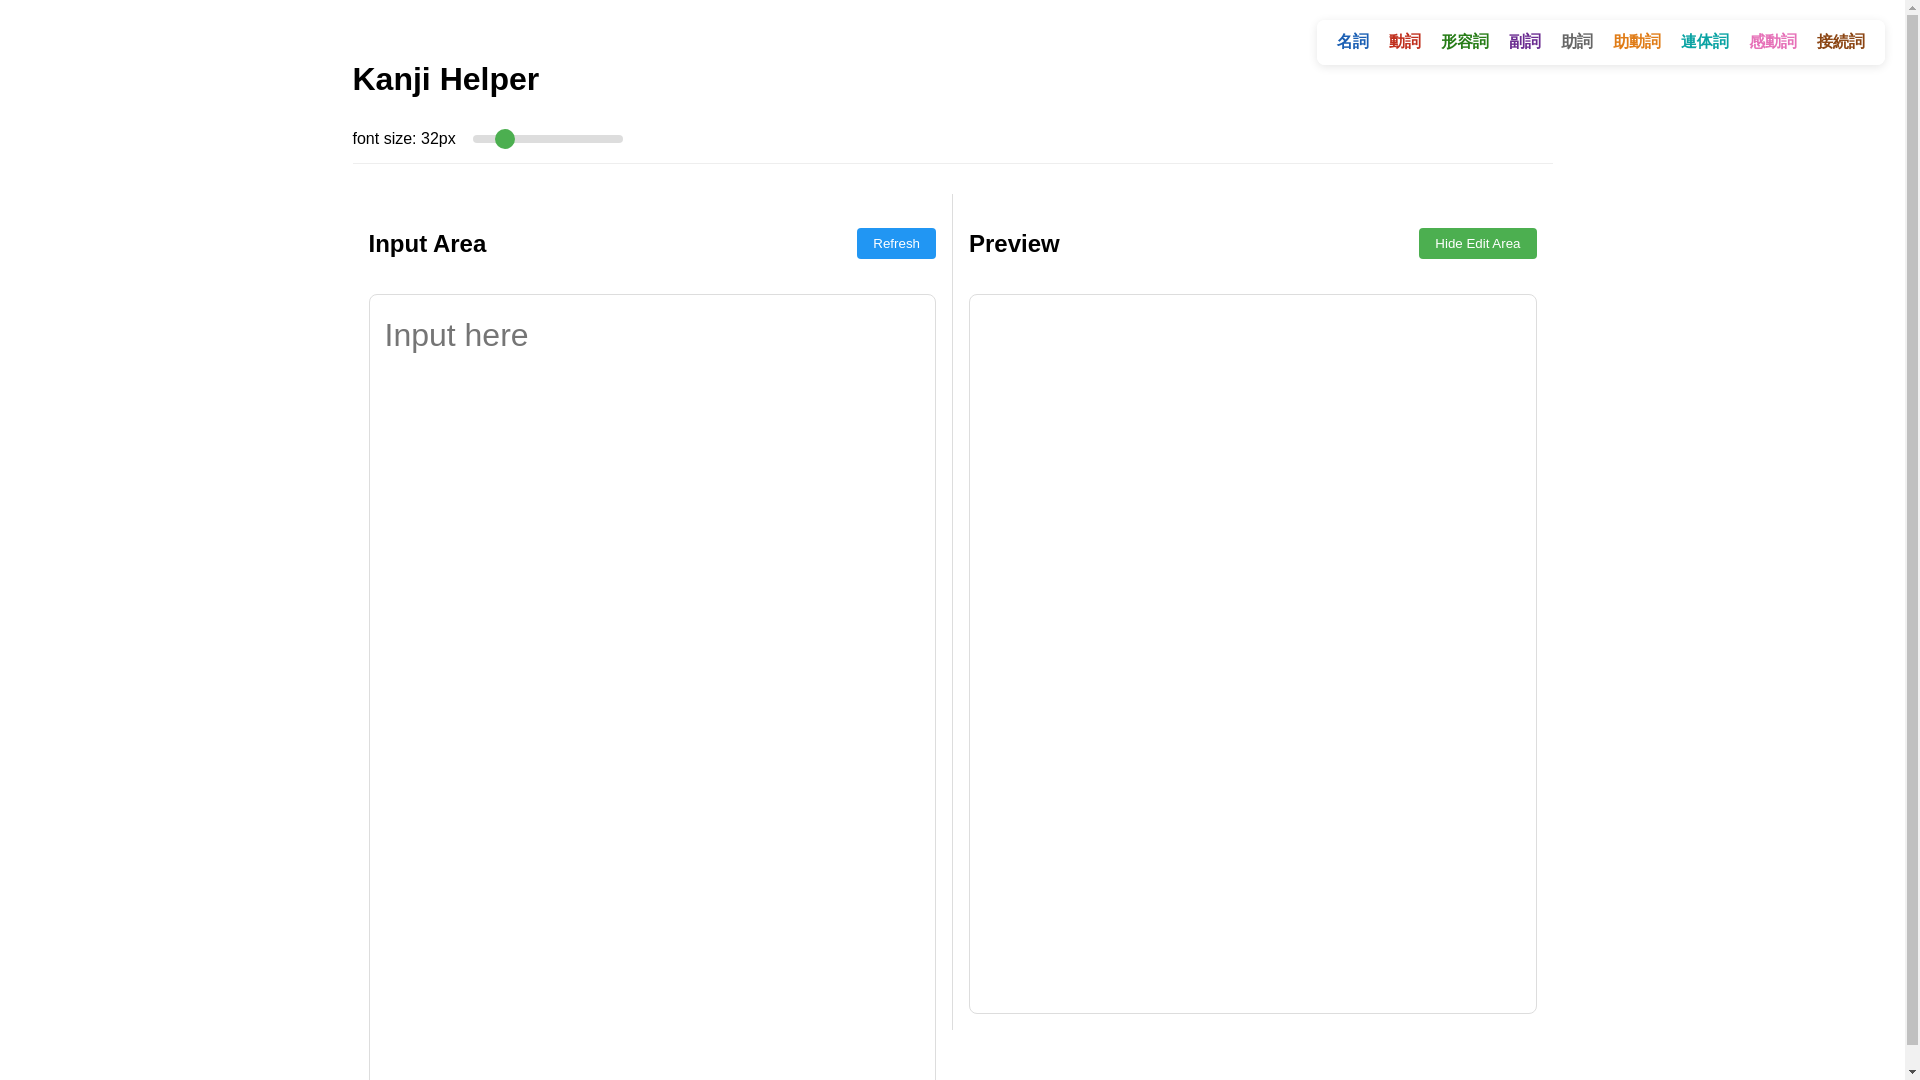The image size is (1920, 1080).
Task: Focus the 'Input here' text area
Action: pos(652,687)
